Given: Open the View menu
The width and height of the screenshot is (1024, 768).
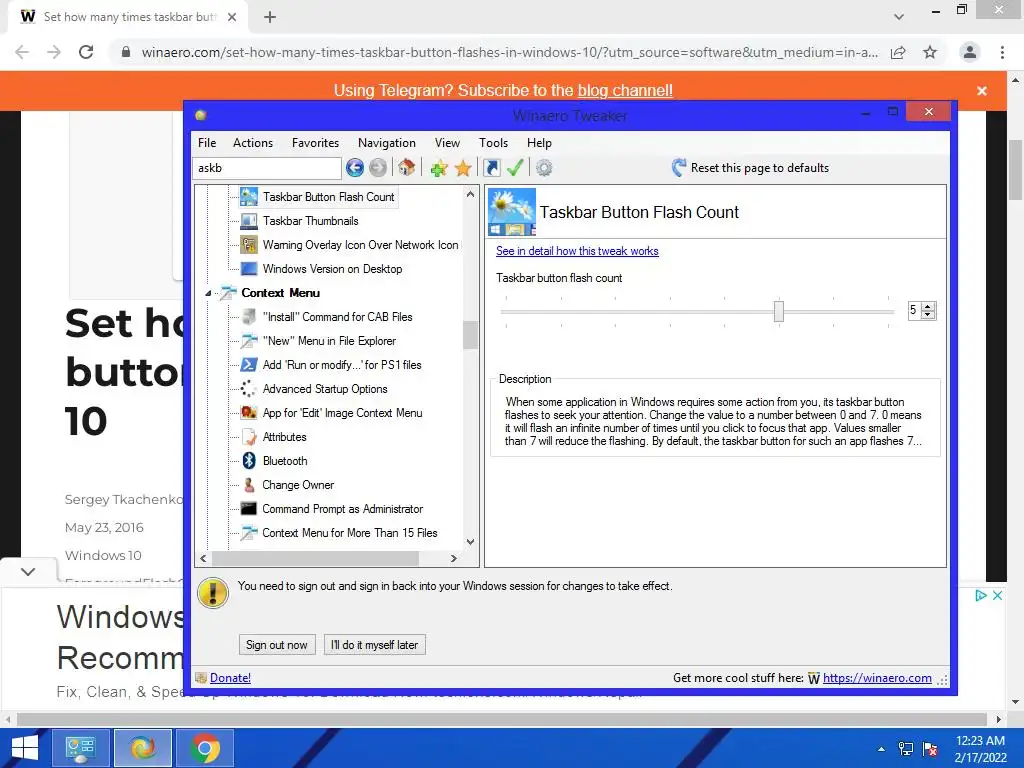Looking at the screenshot, I should tap(447, 142).
